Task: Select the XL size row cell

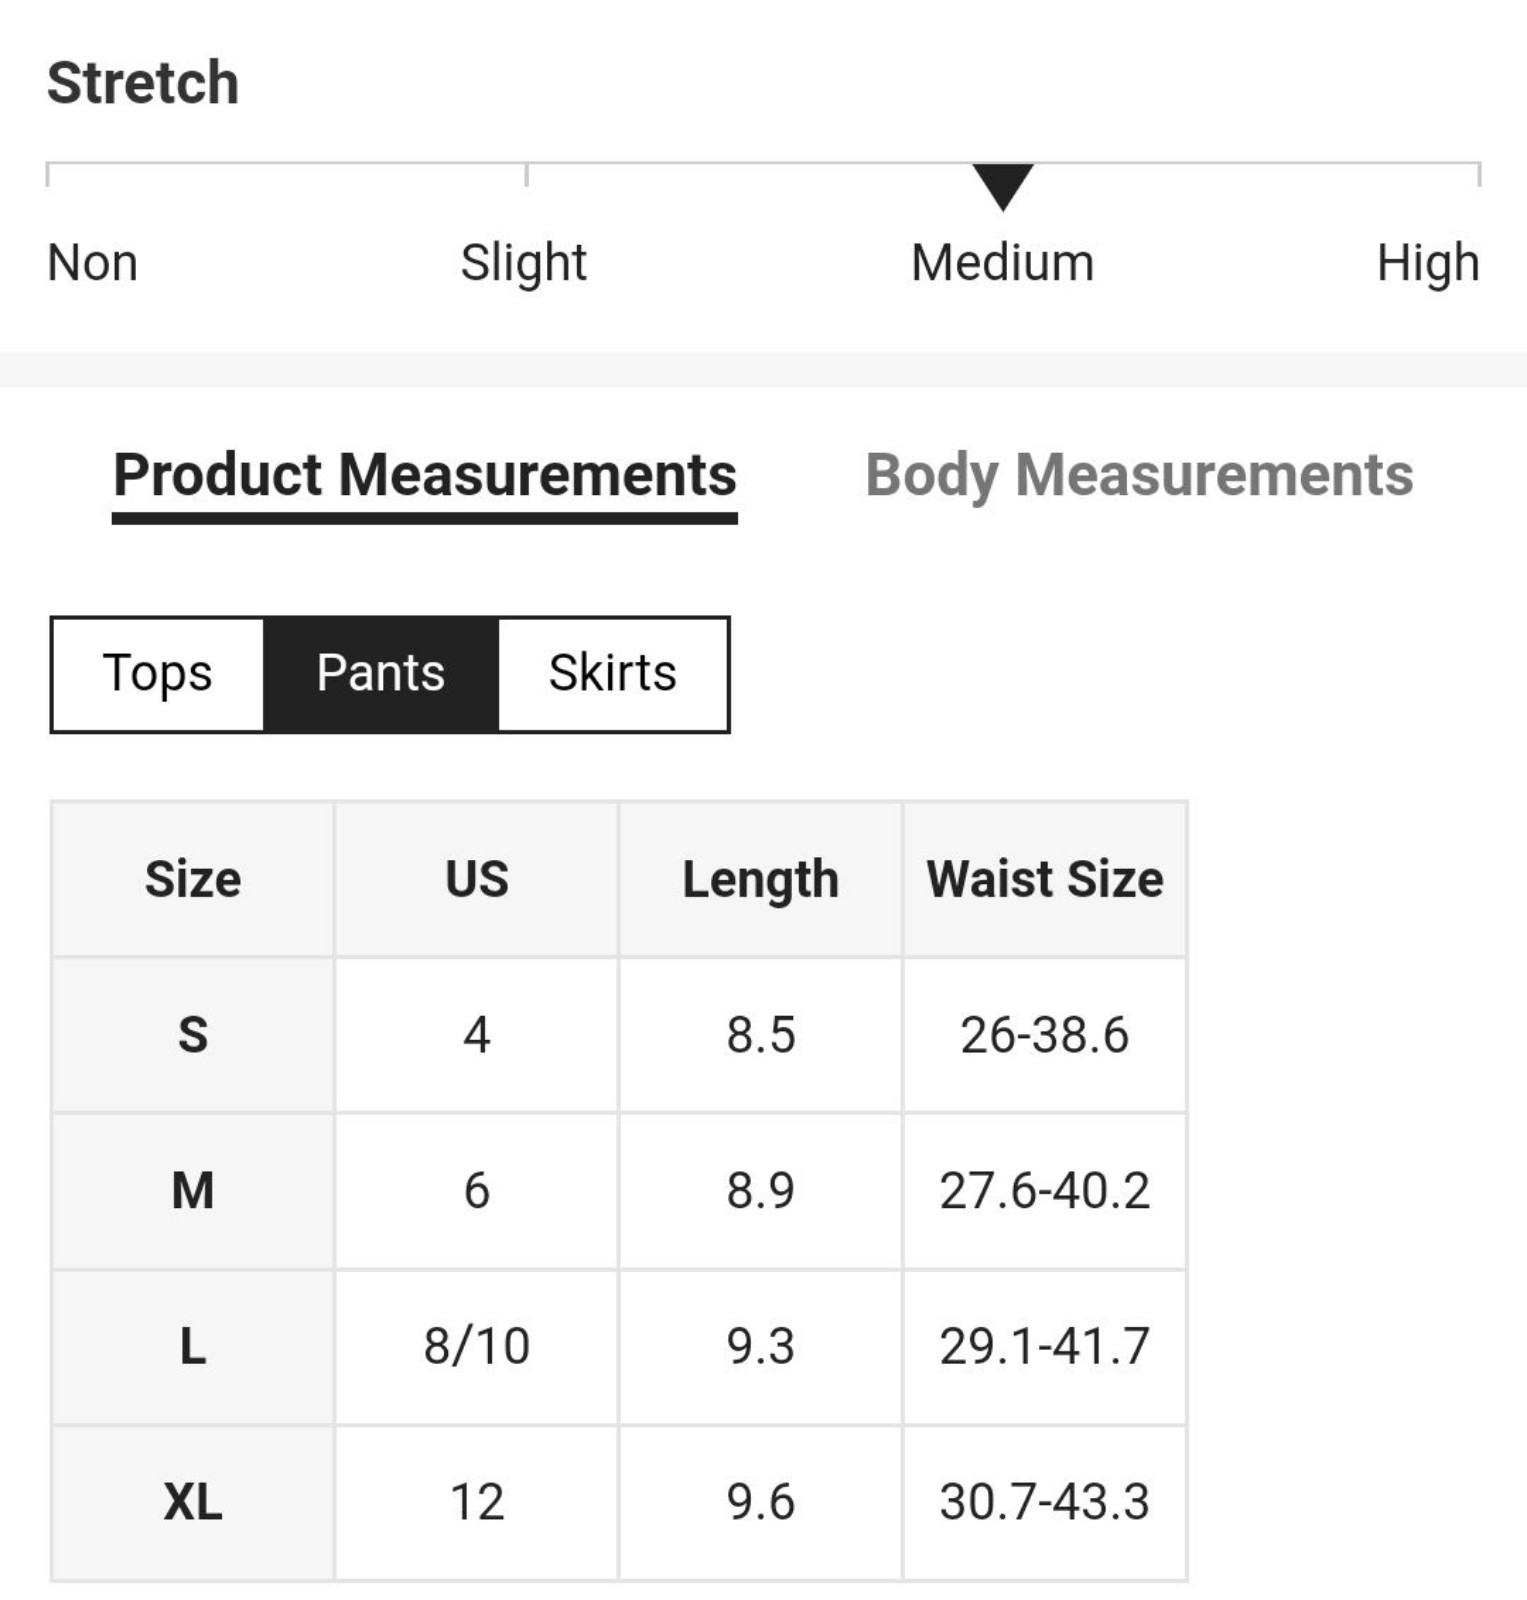Action: (193, 1503)
